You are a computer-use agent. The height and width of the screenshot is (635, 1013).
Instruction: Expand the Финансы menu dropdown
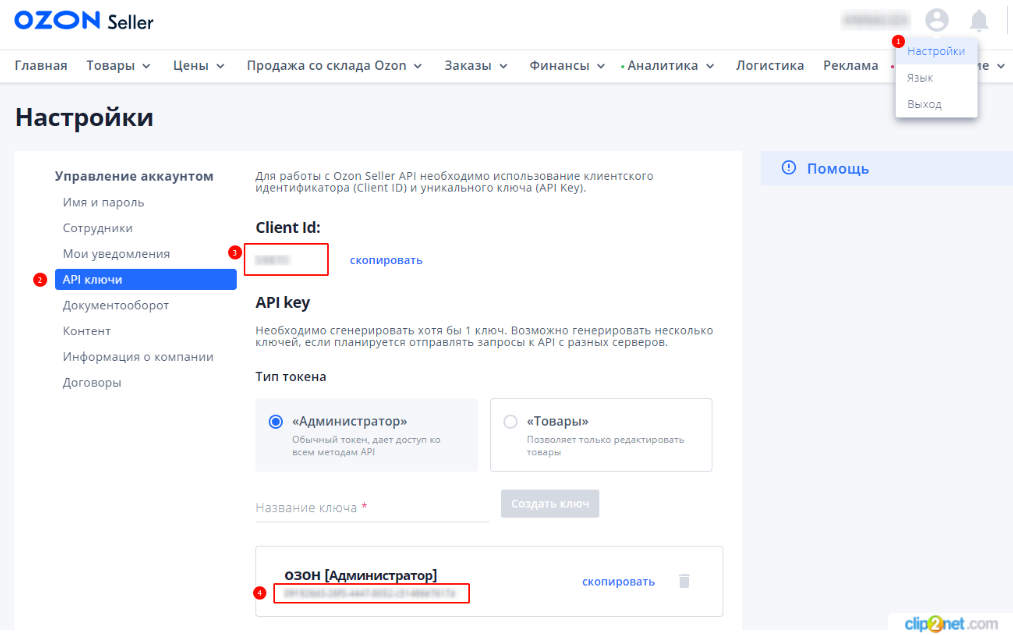(567, 65)
